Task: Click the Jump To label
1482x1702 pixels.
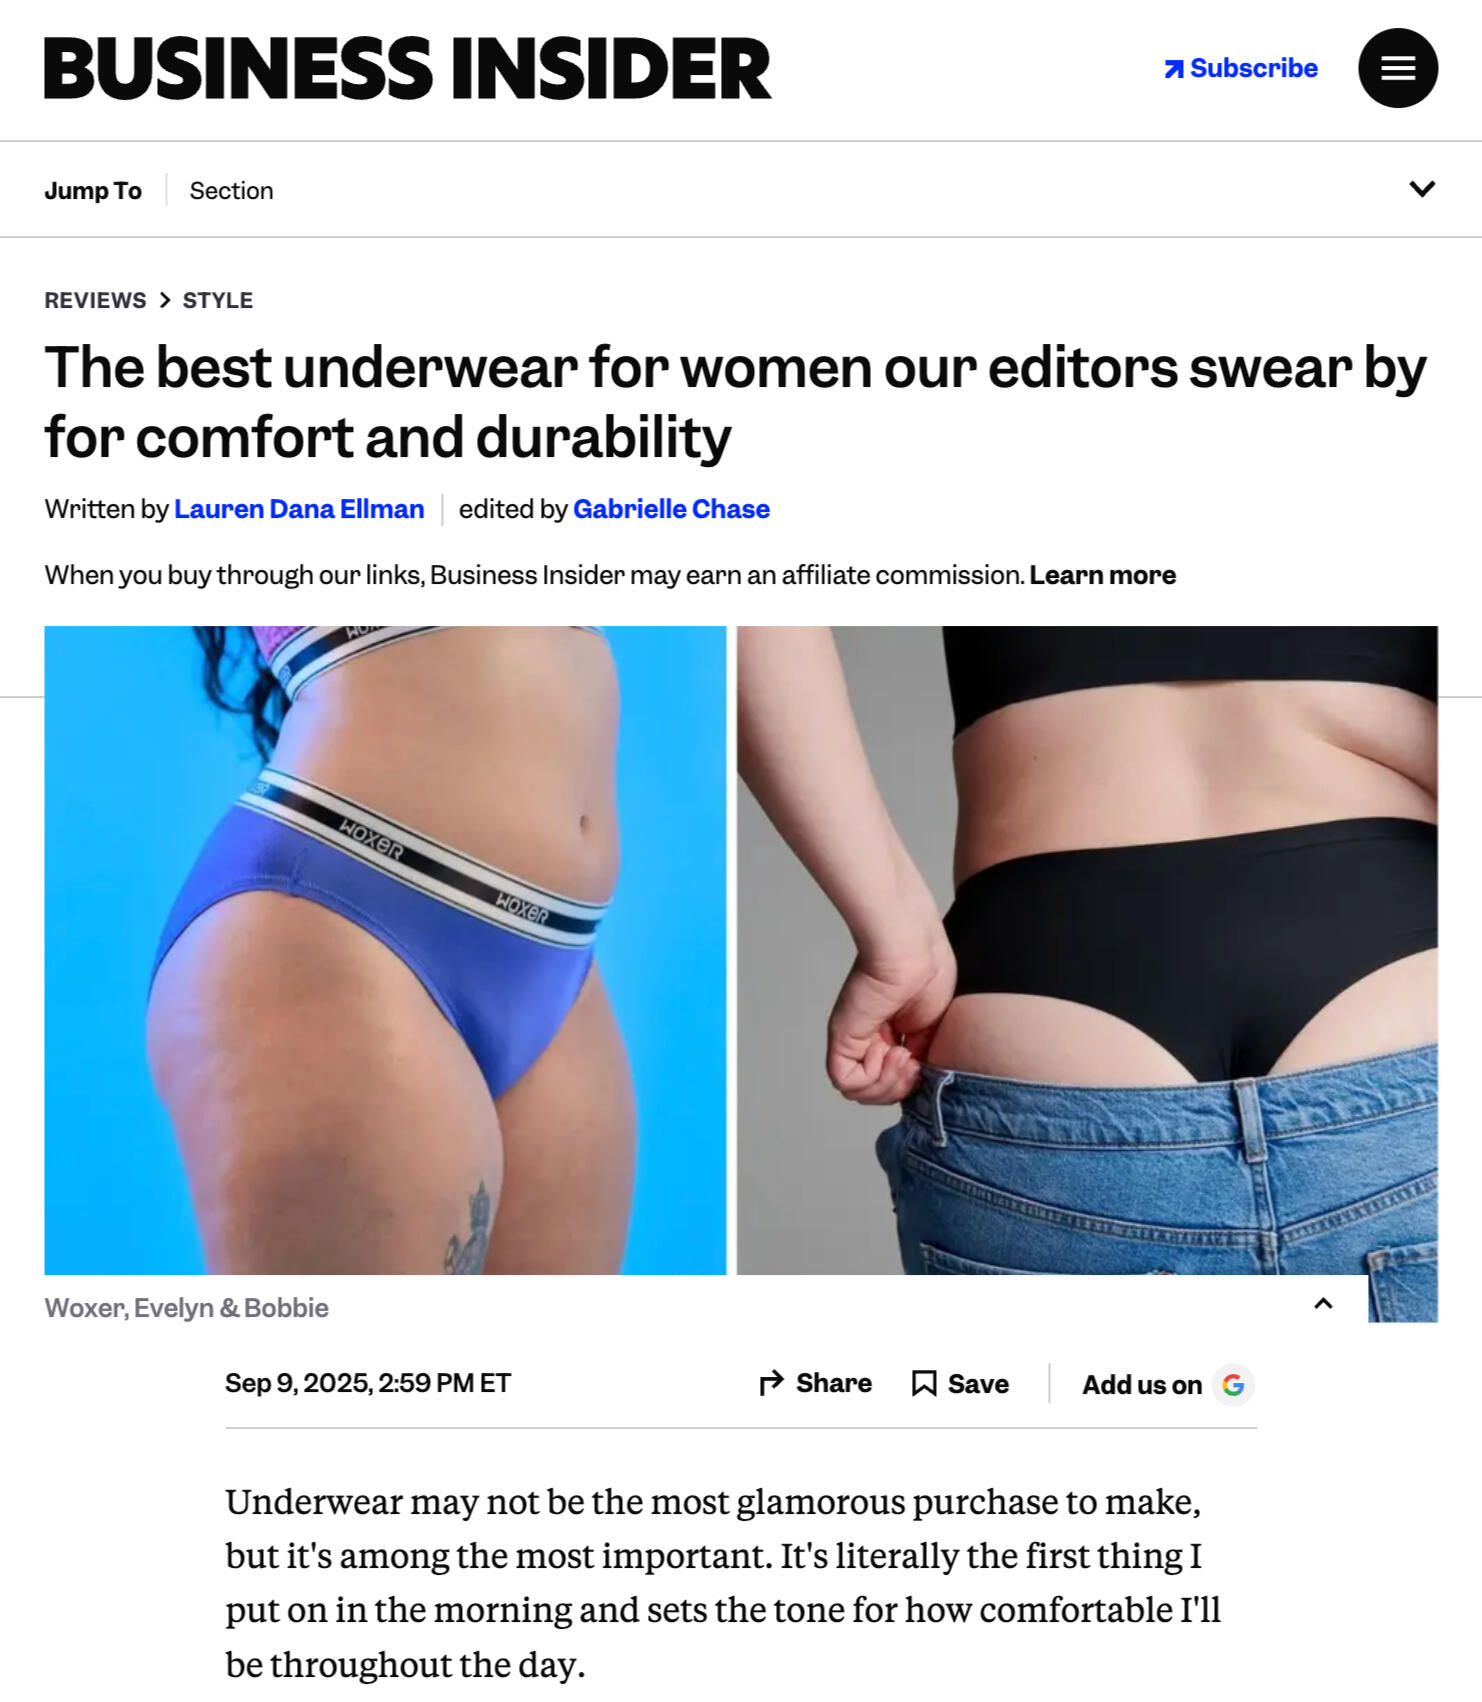Action: 93,190
